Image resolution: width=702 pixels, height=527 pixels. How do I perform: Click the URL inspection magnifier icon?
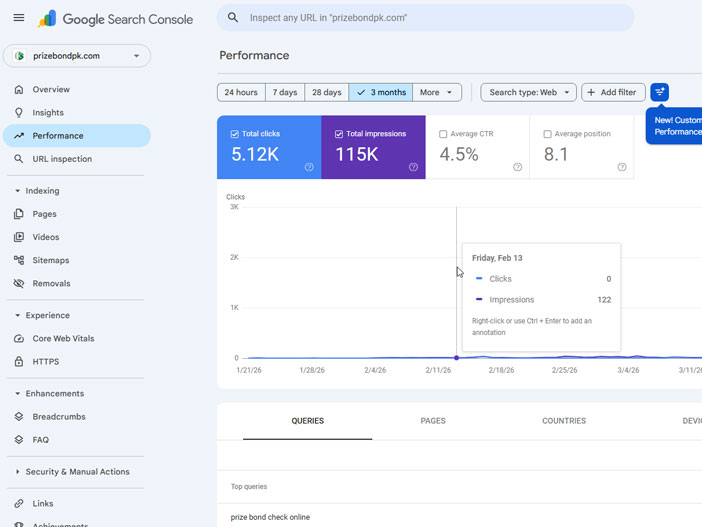19,159
